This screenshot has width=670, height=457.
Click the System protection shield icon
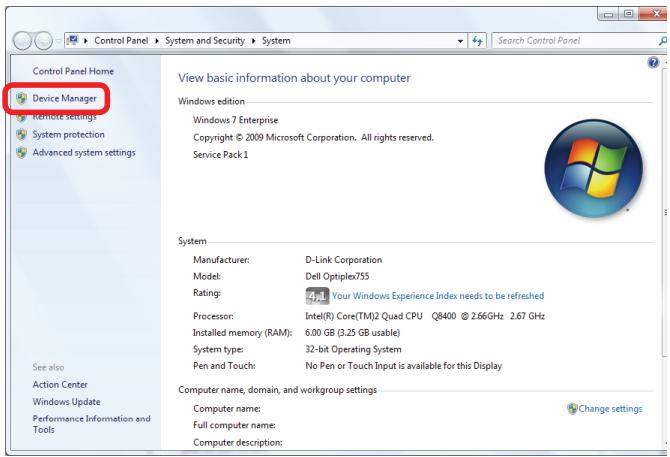(x=21, y=135)
